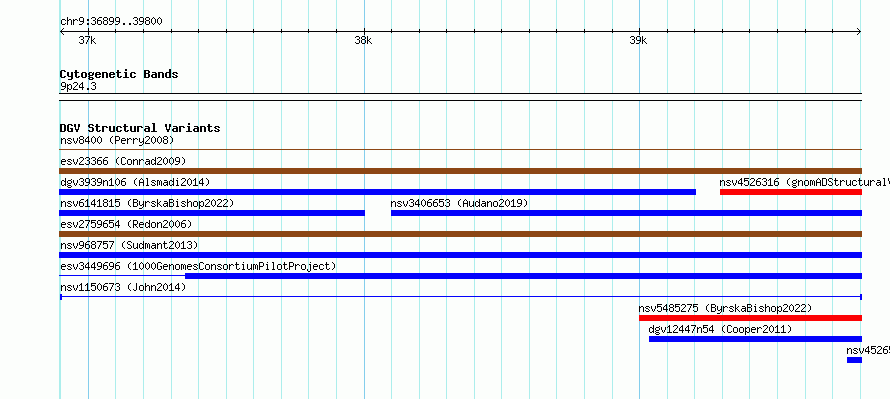Select the blue nsv6141815 variant bar
Image resolution: width=890 pixels, height=399 pixels.
pyautogui.click(x=212, y=213)
